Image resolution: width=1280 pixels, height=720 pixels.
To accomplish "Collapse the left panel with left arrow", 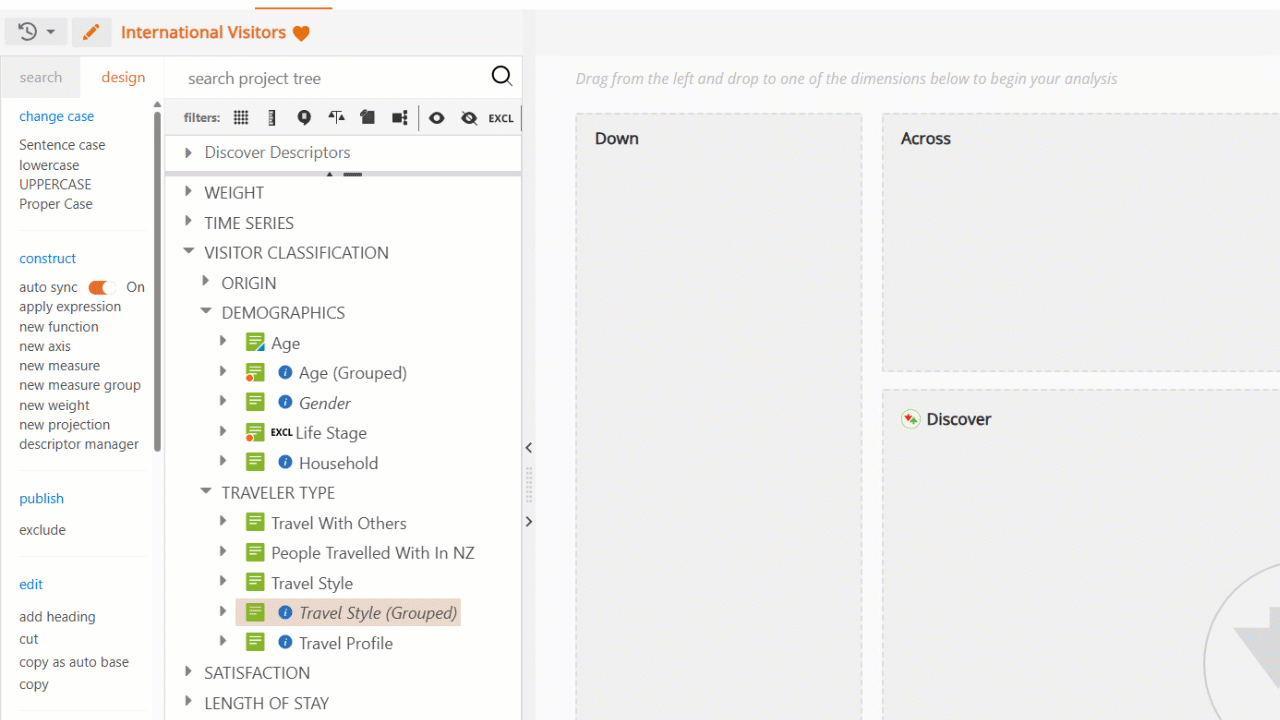I will [x=529, y=448].
